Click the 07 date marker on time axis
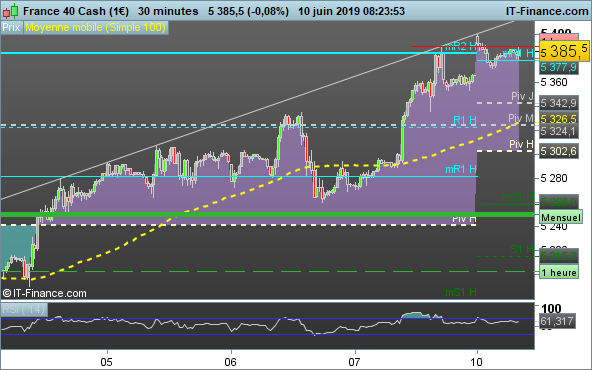This screenshot has height=370, width=592. 354,362
